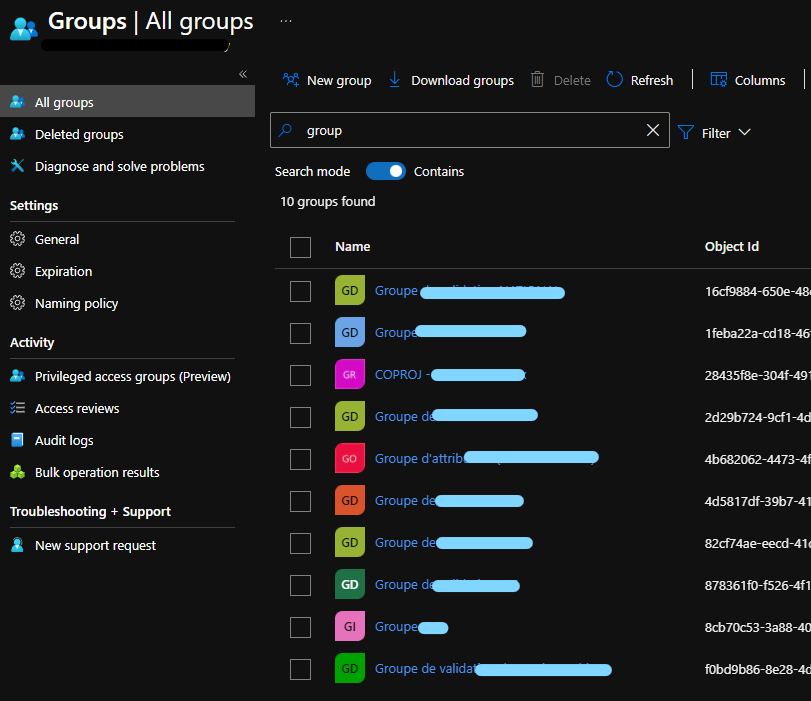The height and width of the screenshot is (701, 811).
Task: Check the box for group 8cb70c53
Action: click(301, 628)
